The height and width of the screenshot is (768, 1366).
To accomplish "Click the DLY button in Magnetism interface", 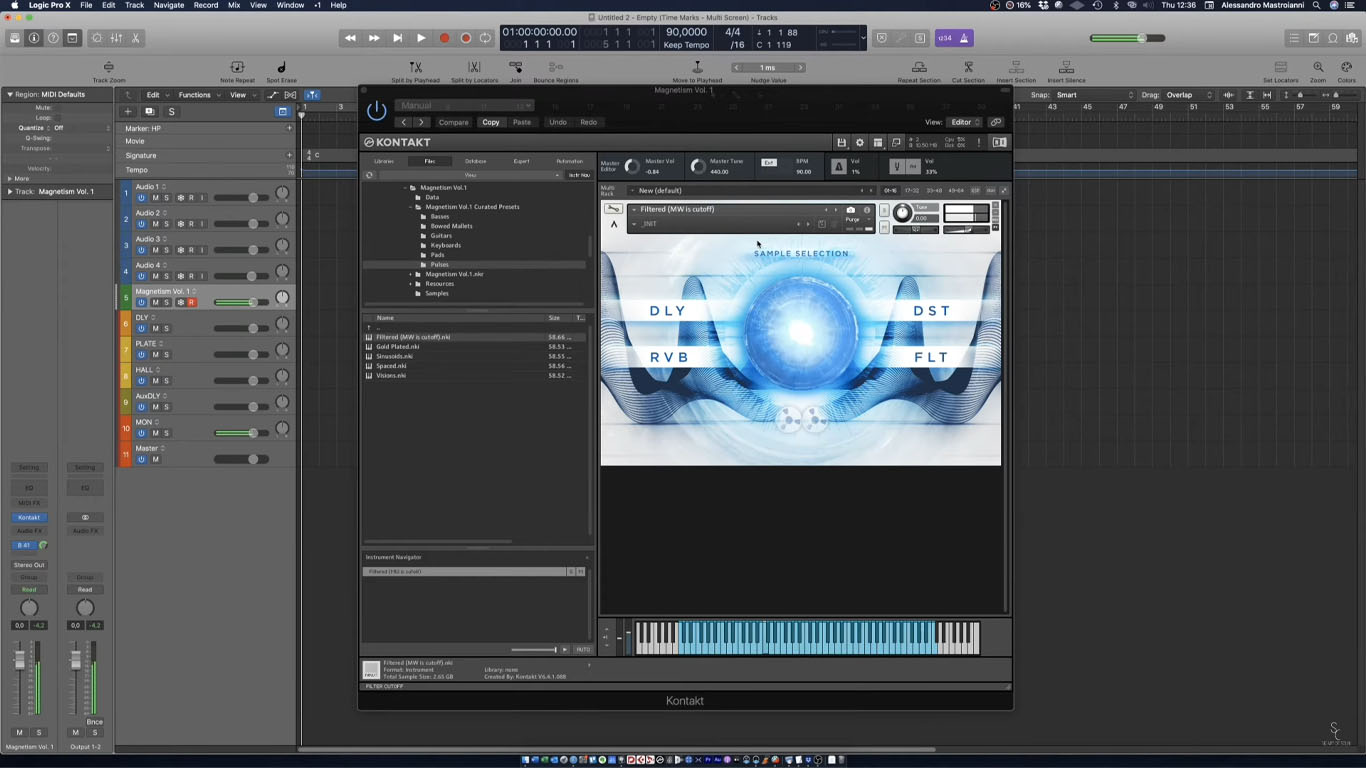I will [x=668, y=311].
